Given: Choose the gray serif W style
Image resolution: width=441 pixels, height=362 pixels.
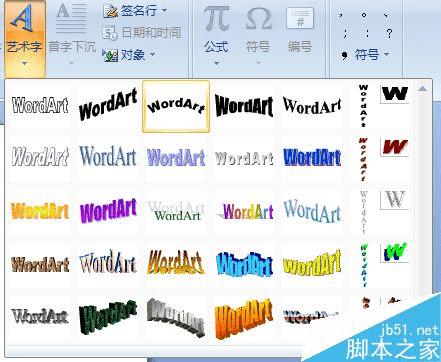Looking at the screenshot, I should (x=395, y=200).
